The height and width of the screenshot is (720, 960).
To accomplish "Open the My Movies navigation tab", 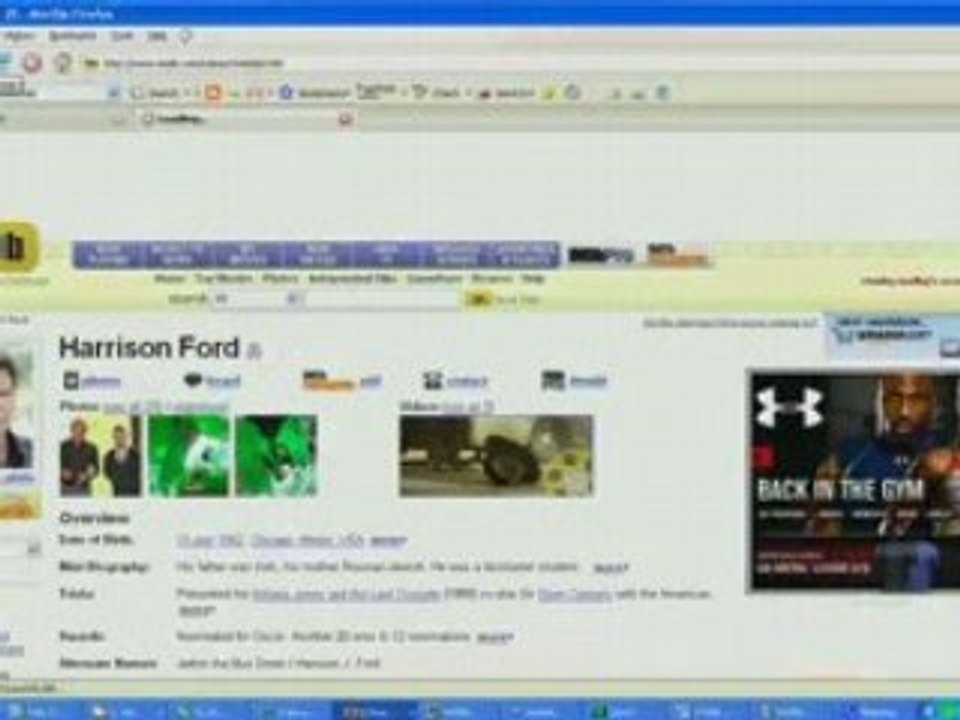I will coord(248,255).
